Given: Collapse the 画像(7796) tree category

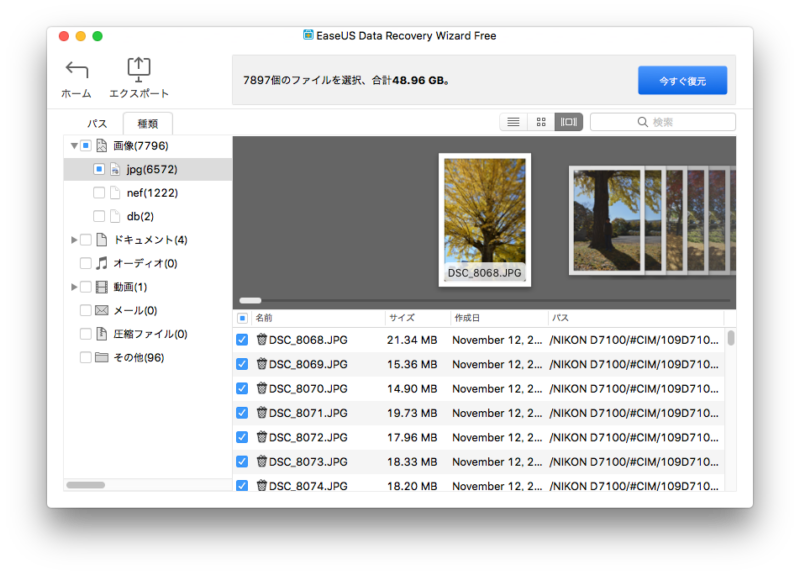Looking at the screenshot, I should [74, 146].
